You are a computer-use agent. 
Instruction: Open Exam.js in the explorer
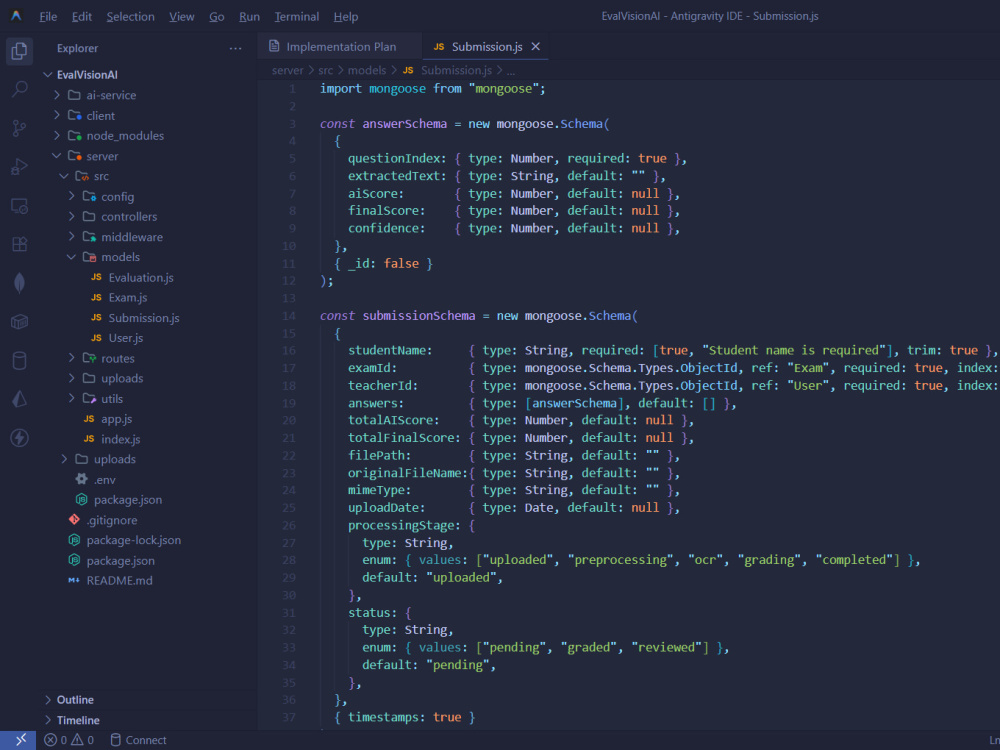click(x=128, y=297)
